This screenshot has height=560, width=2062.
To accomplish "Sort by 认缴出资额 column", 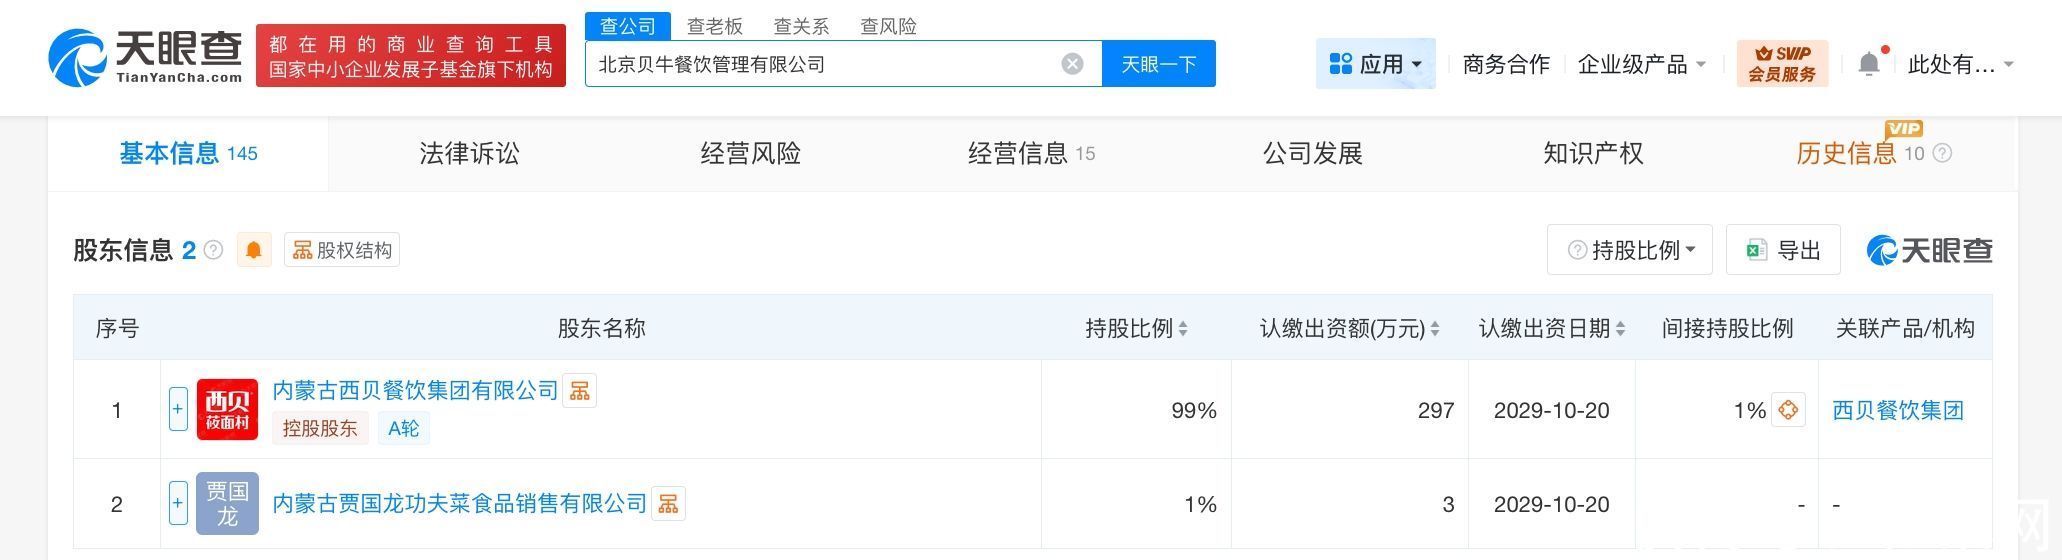I will click(x=1435, y=329).
